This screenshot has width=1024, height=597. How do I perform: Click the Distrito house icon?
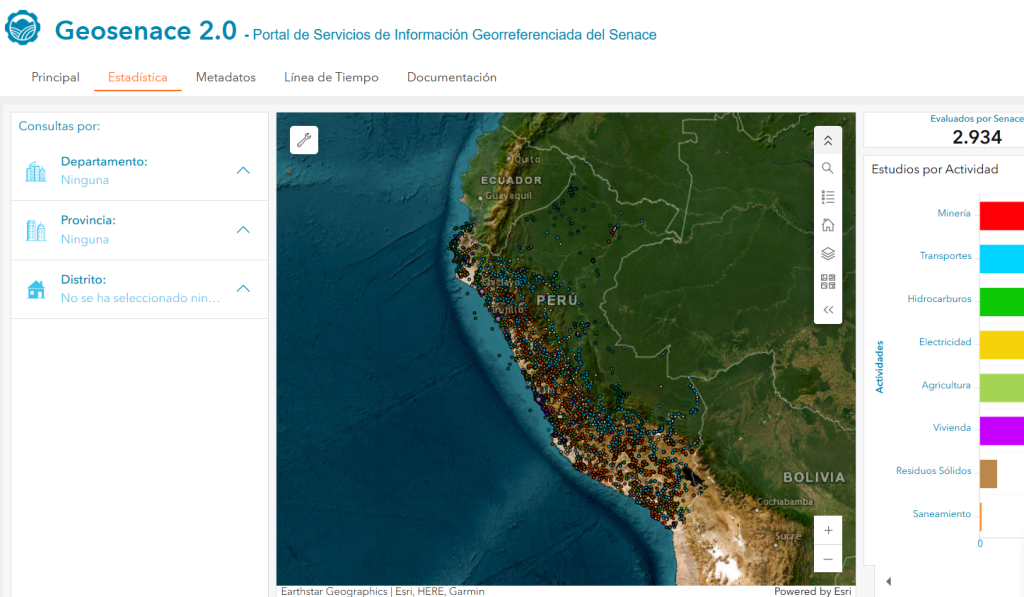point(36,289)
